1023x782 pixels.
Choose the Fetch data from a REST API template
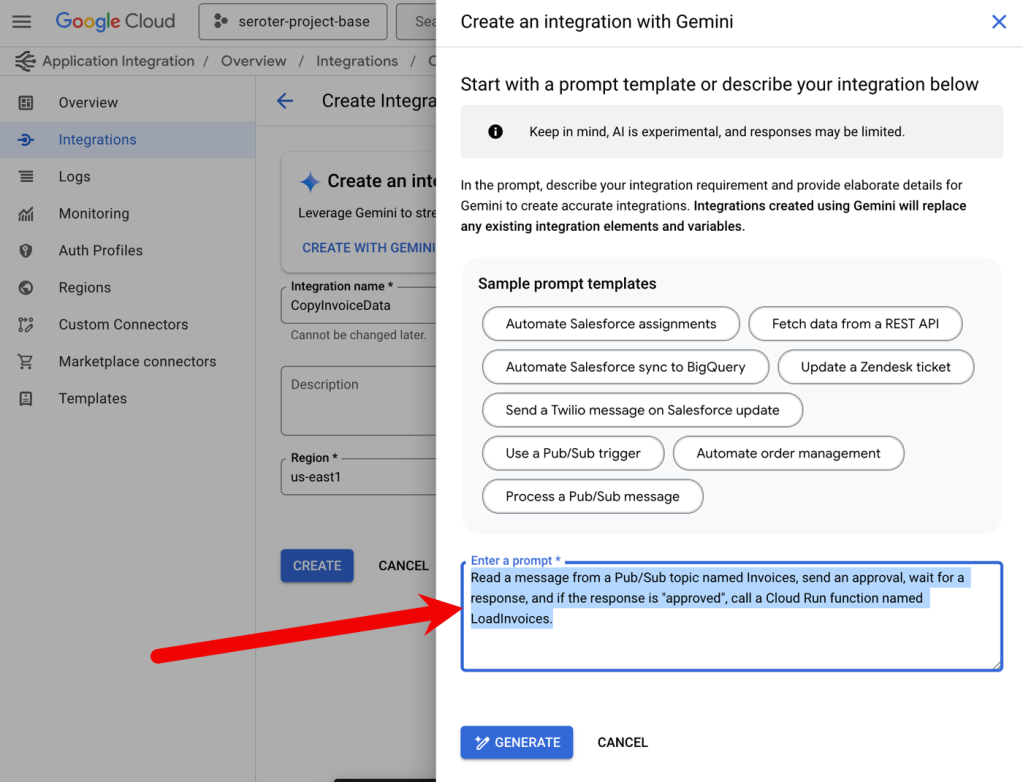point(856,324)
